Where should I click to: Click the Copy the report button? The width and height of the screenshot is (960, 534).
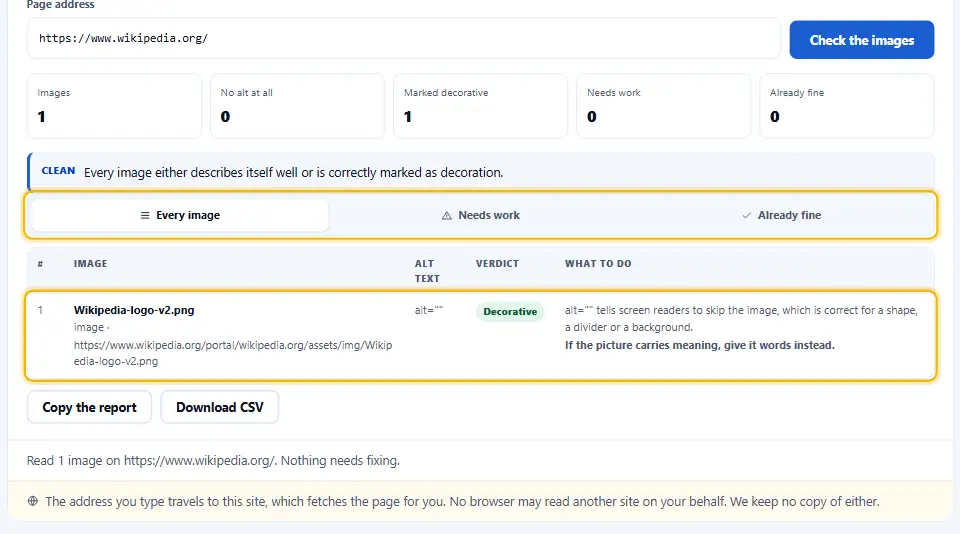89,407
